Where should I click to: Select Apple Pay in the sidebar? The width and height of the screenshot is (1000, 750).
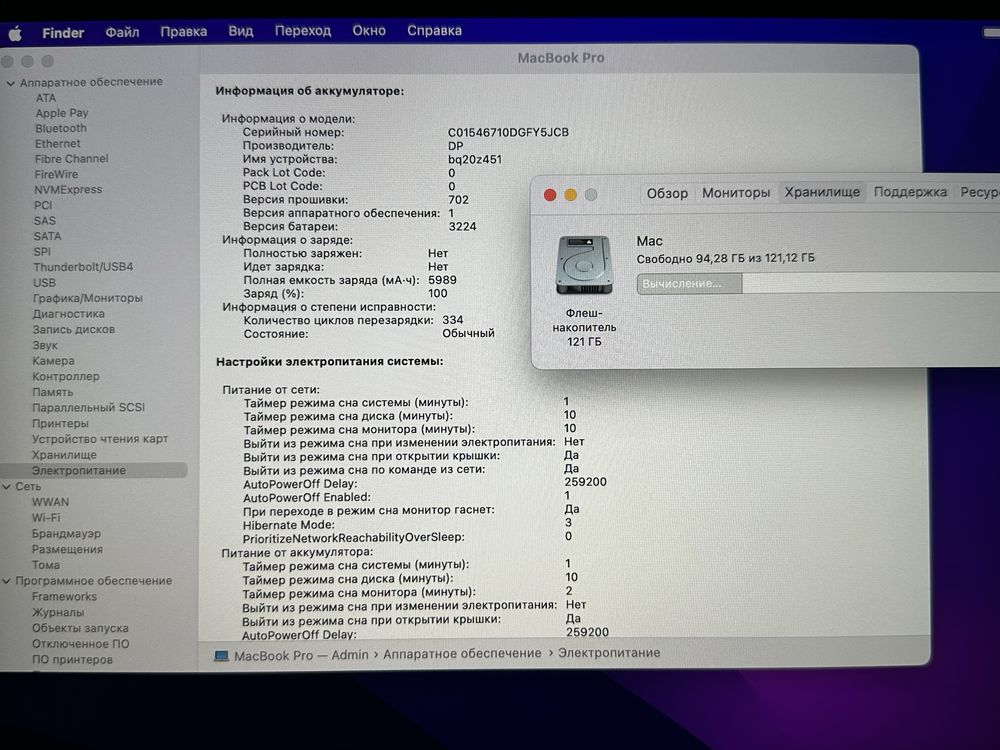point(62,113)
